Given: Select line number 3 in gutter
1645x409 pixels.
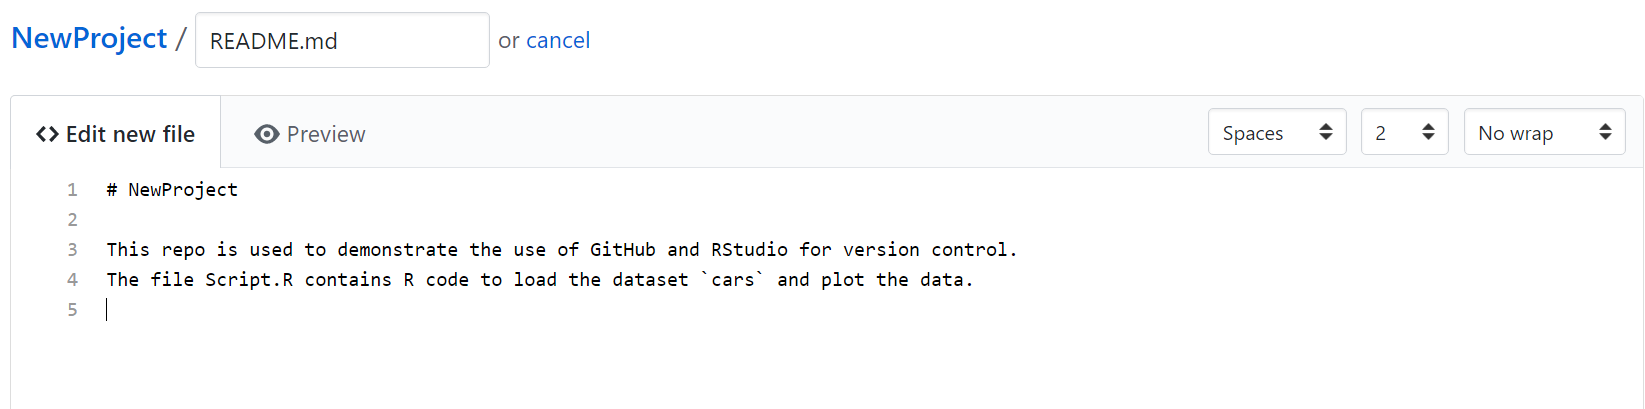Looking at the screenshot, I should point(72,250).
